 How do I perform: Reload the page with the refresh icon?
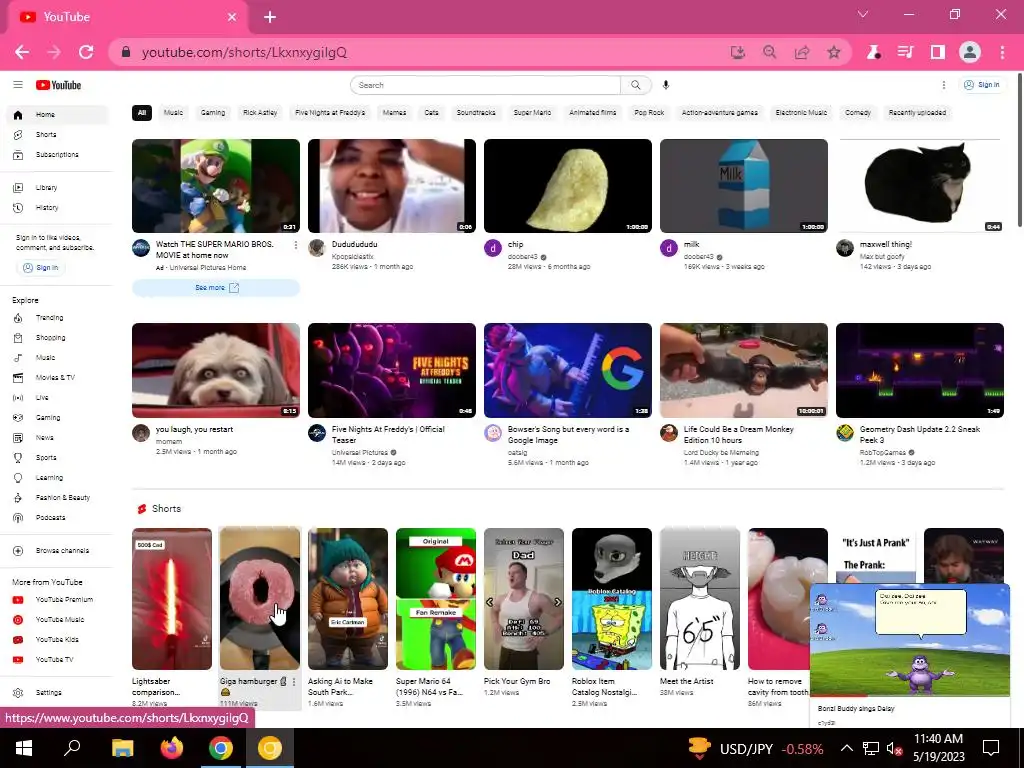[86, 52]
